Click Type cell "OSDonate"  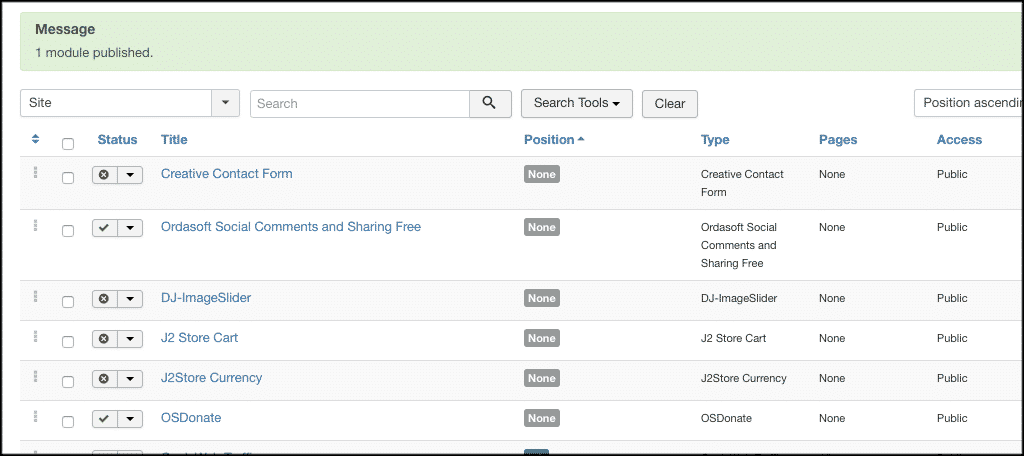tap(726, 418)
